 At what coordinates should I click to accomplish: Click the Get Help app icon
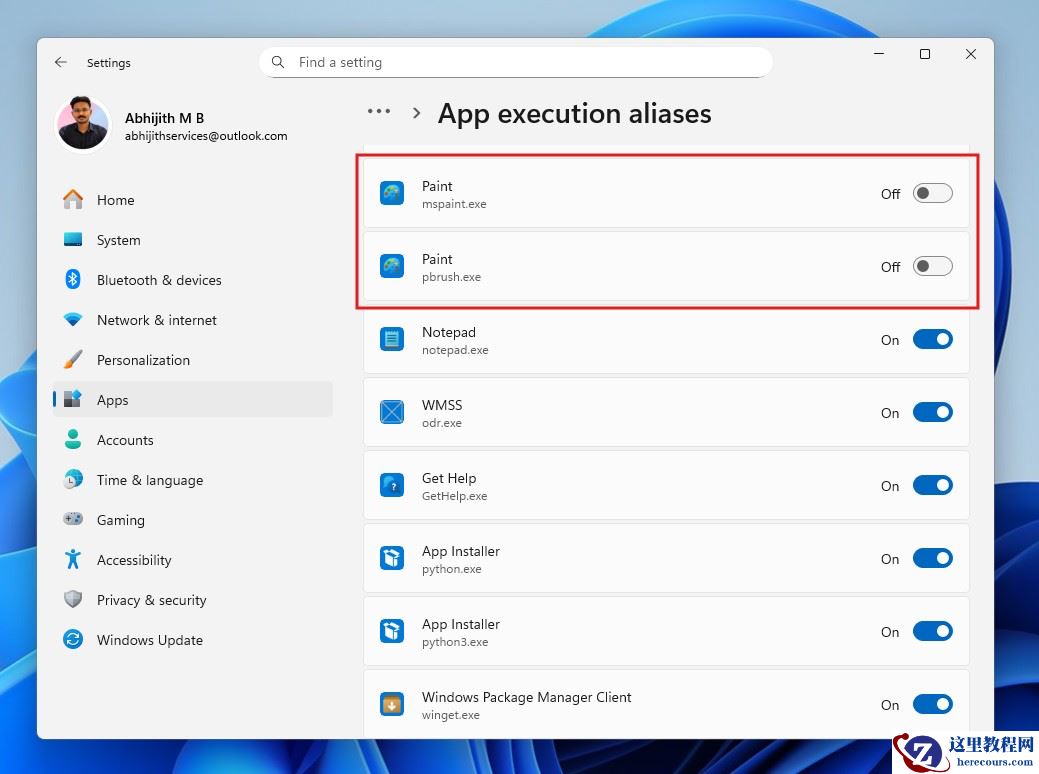point(392,485)
